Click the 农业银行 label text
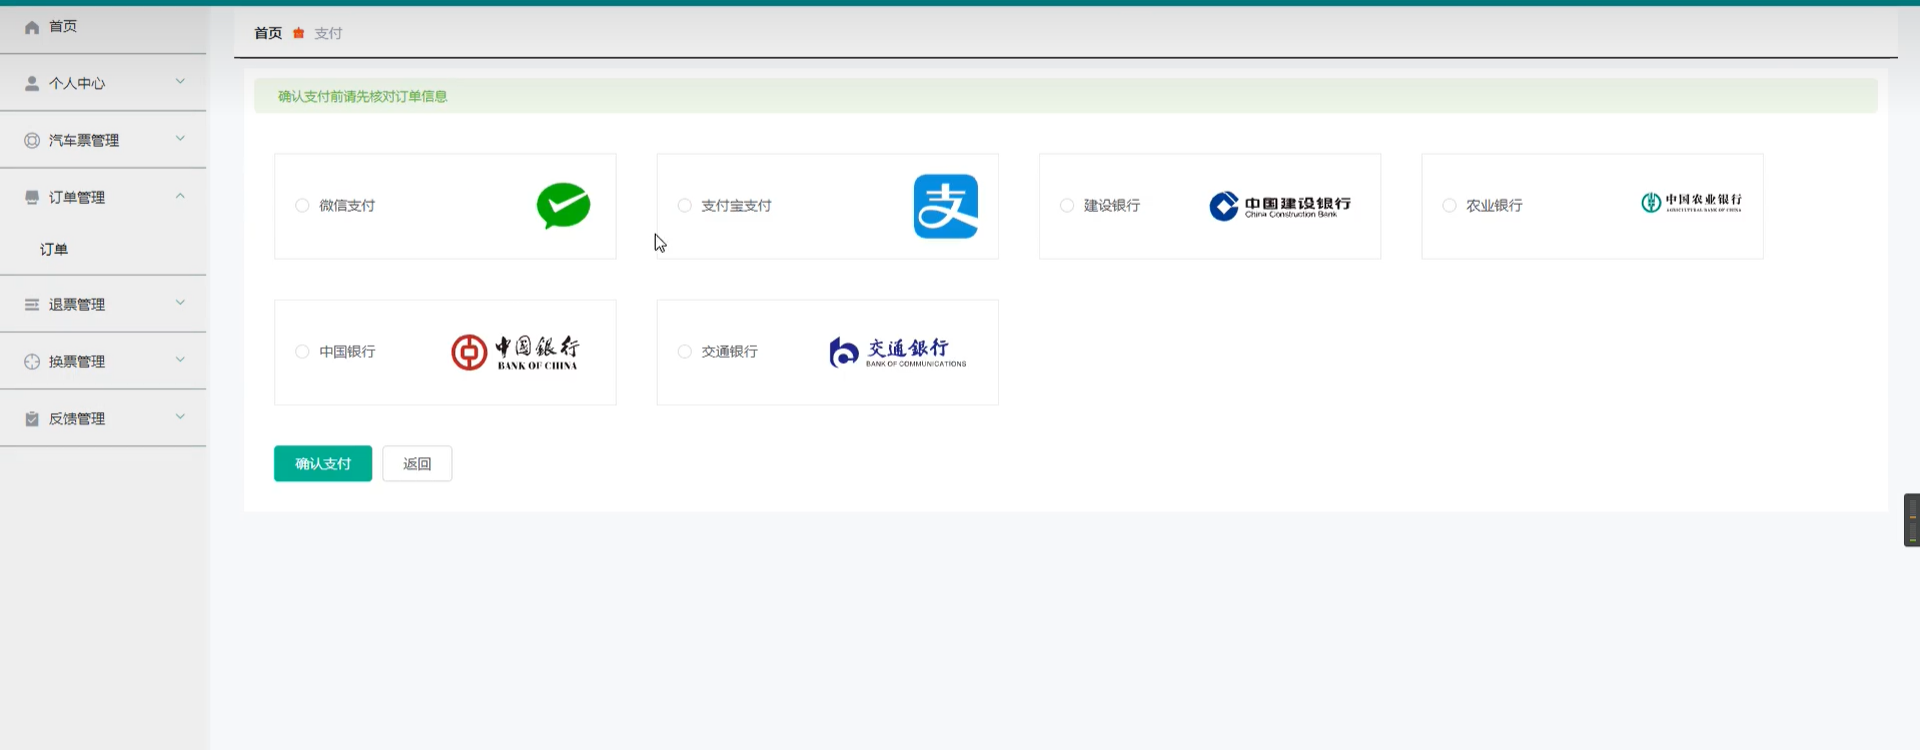This screenshot has width=1920, height=750. (x=1494, y=206)
